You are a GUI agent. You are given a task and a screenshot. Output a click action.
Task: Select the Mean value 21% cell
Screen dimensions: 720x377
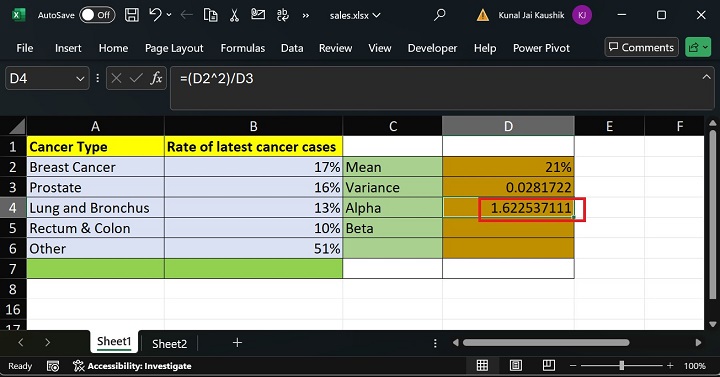click(508, 167)
